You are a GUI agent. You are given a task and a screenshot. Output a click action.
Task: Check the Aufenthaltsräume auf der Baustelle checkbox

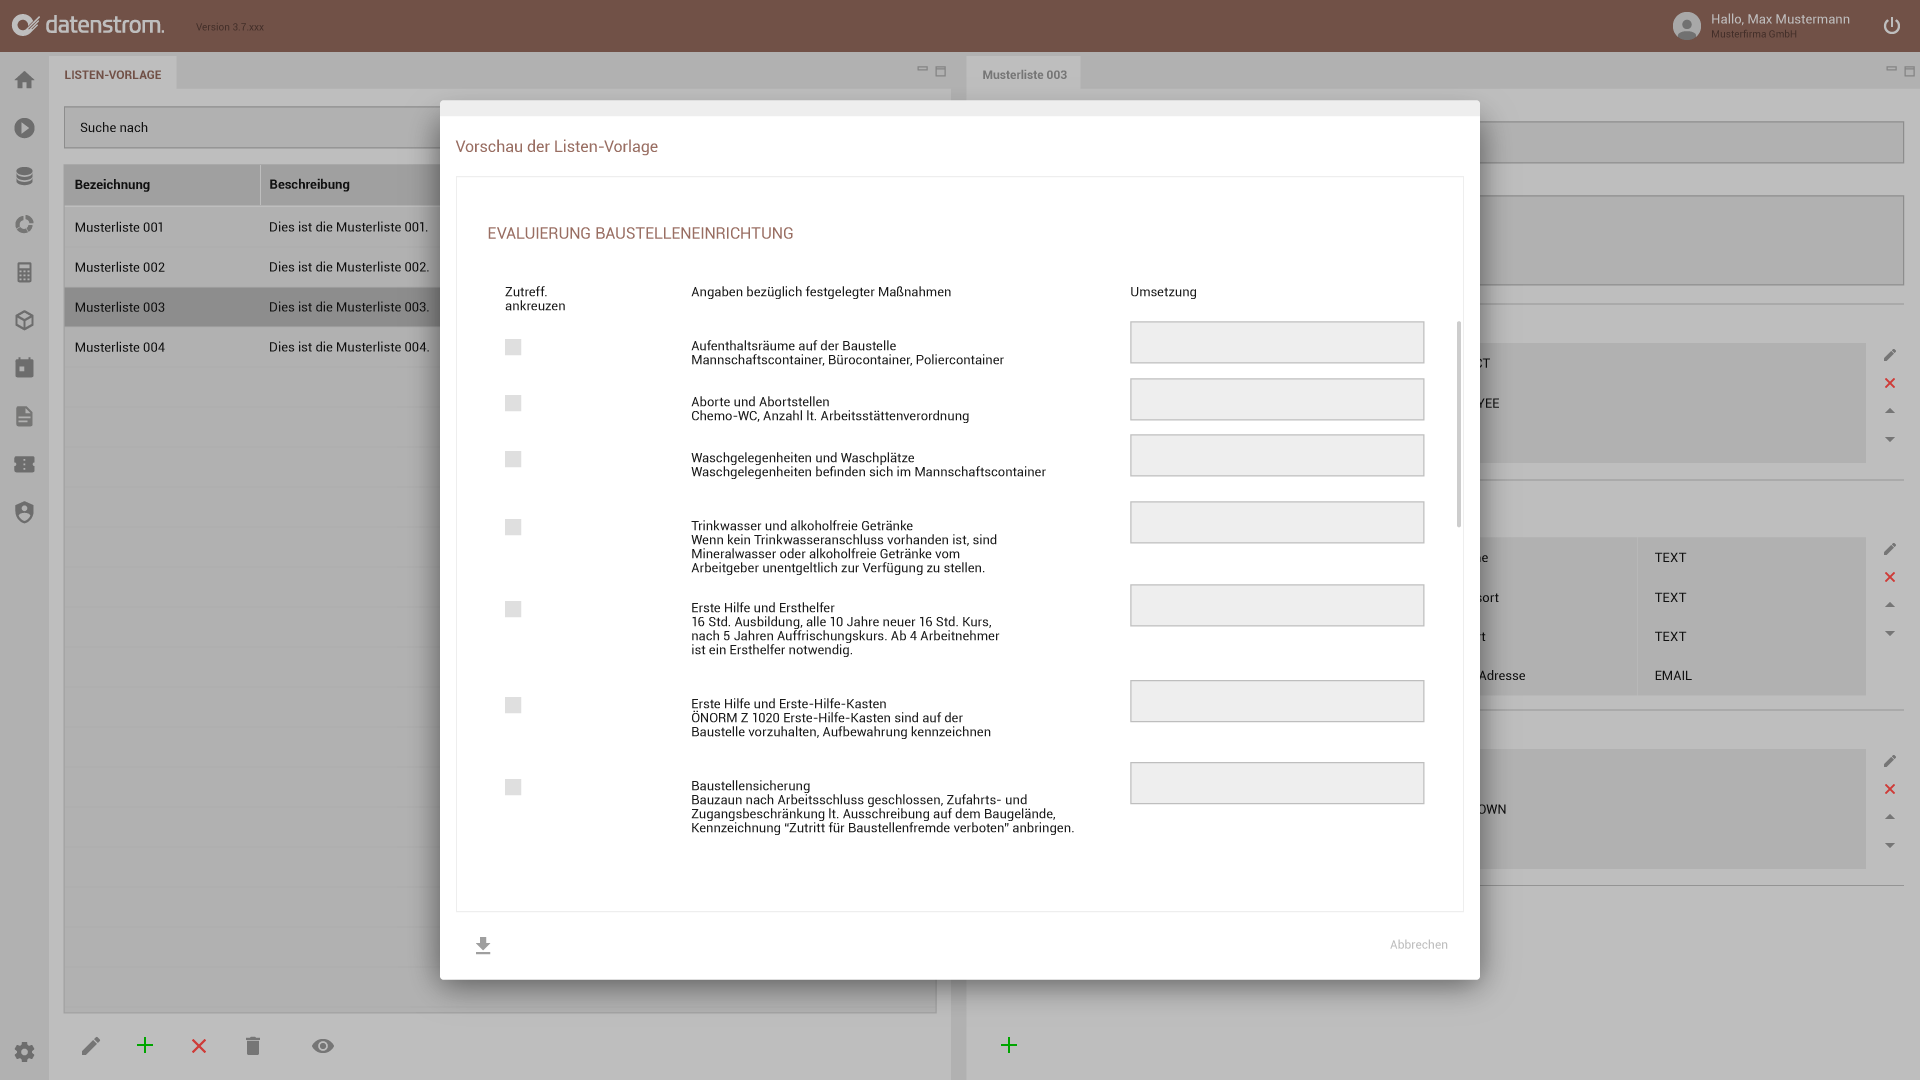[x=513, y=347]
